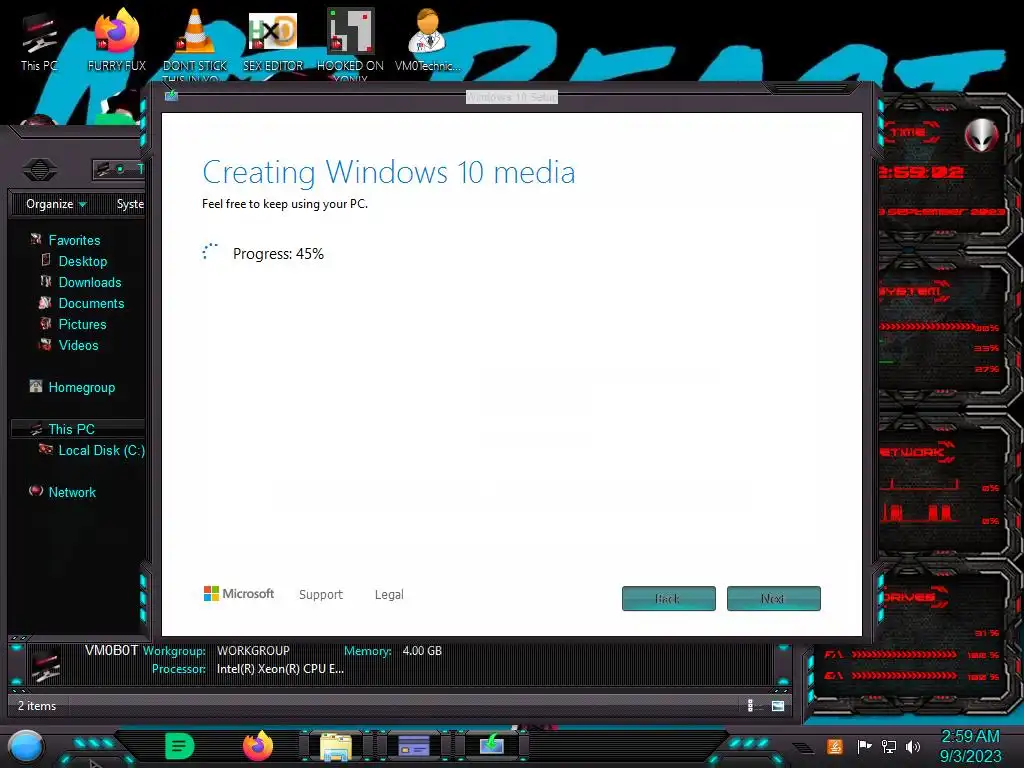This screenshot has width=1024, height=768.
Task: Open Documents in Explorer sidebar
Action: click(91, 303)
